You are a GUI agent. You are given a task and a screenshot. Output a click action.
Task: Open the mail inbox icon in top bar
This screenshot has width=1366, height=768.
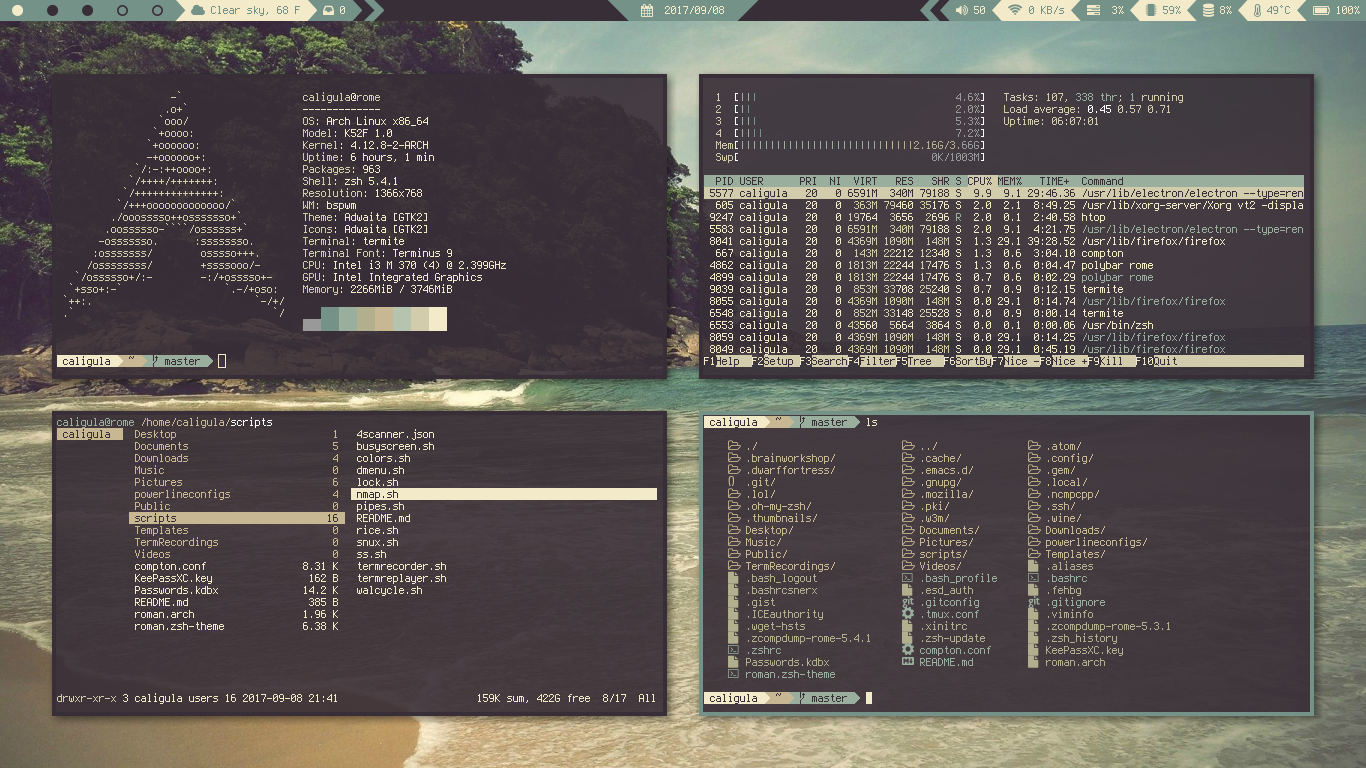[x=328, y=10]
